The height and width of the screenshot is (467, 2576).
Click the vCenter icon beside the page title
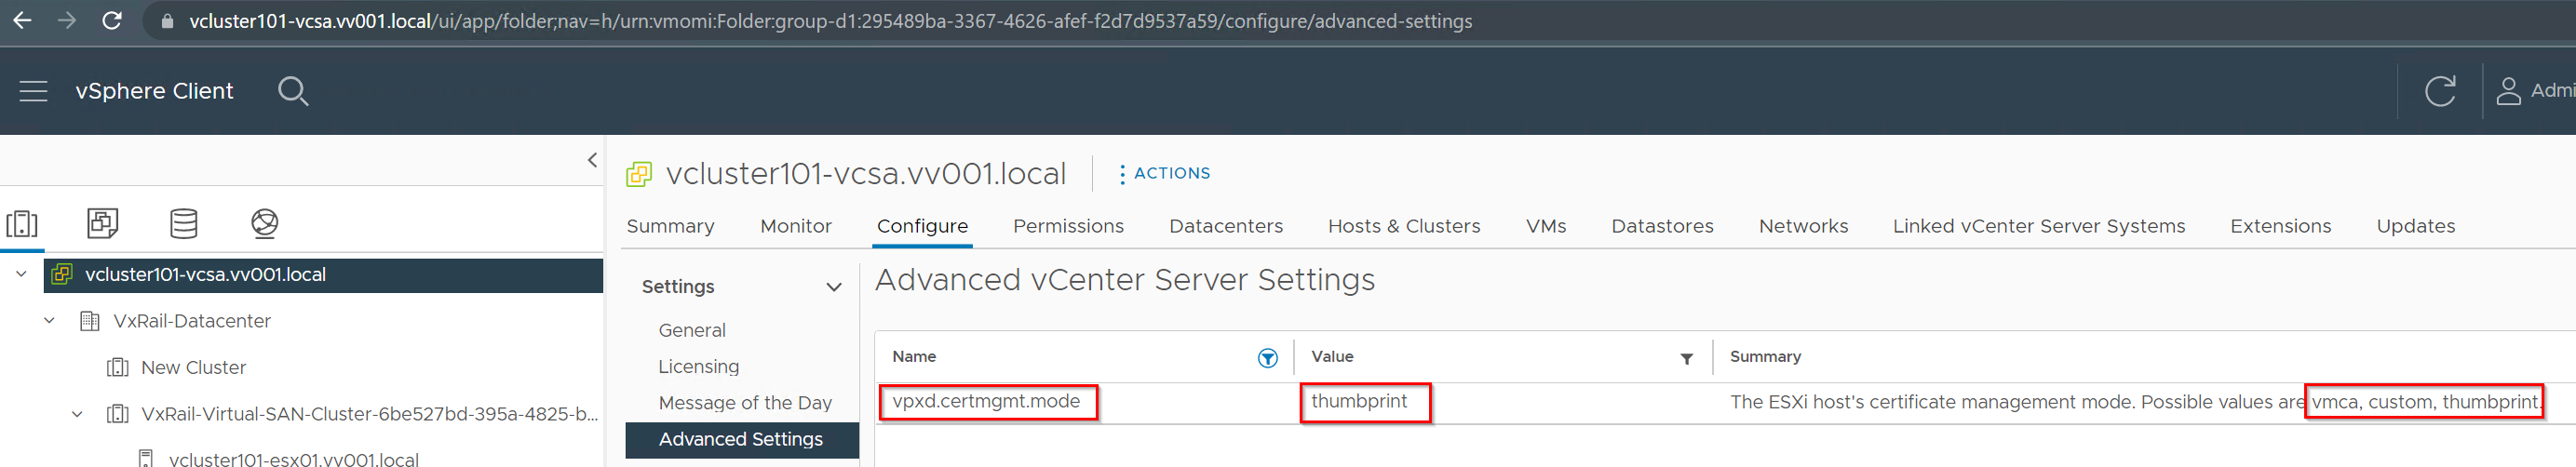coord(639,175)
